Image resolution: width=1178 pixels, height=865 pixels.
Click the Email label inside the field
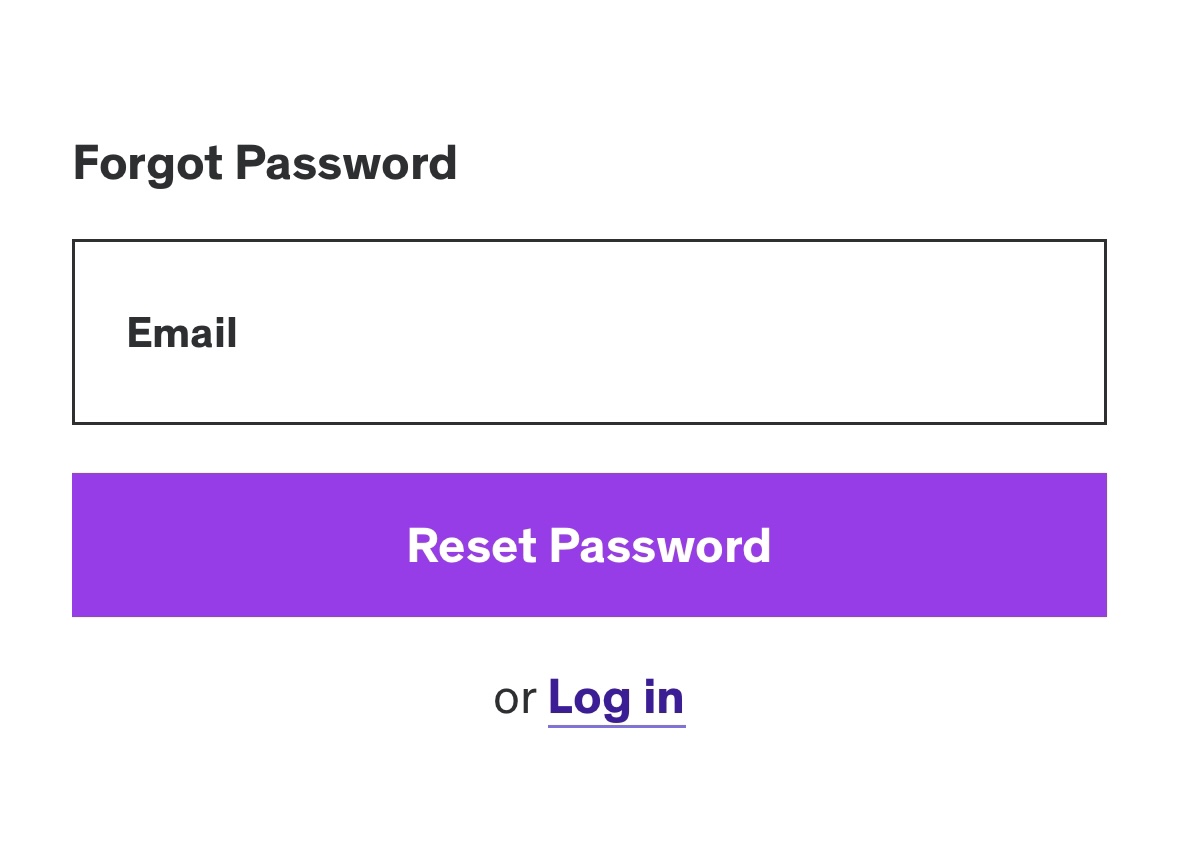(x=182, y=332)
